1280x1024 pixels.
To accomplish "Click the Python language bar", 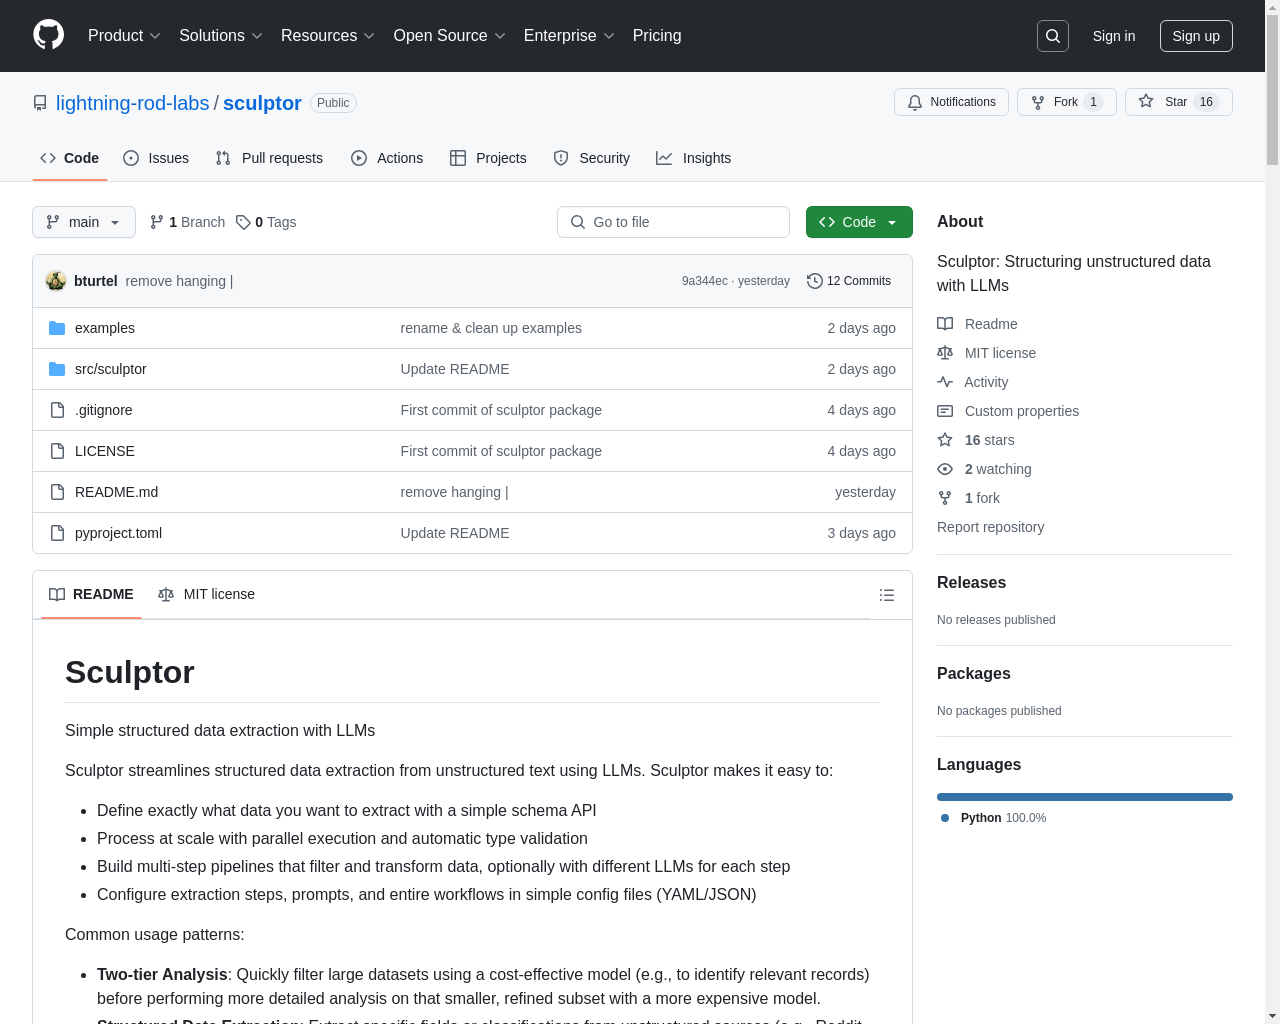I will coord(1085,797).
